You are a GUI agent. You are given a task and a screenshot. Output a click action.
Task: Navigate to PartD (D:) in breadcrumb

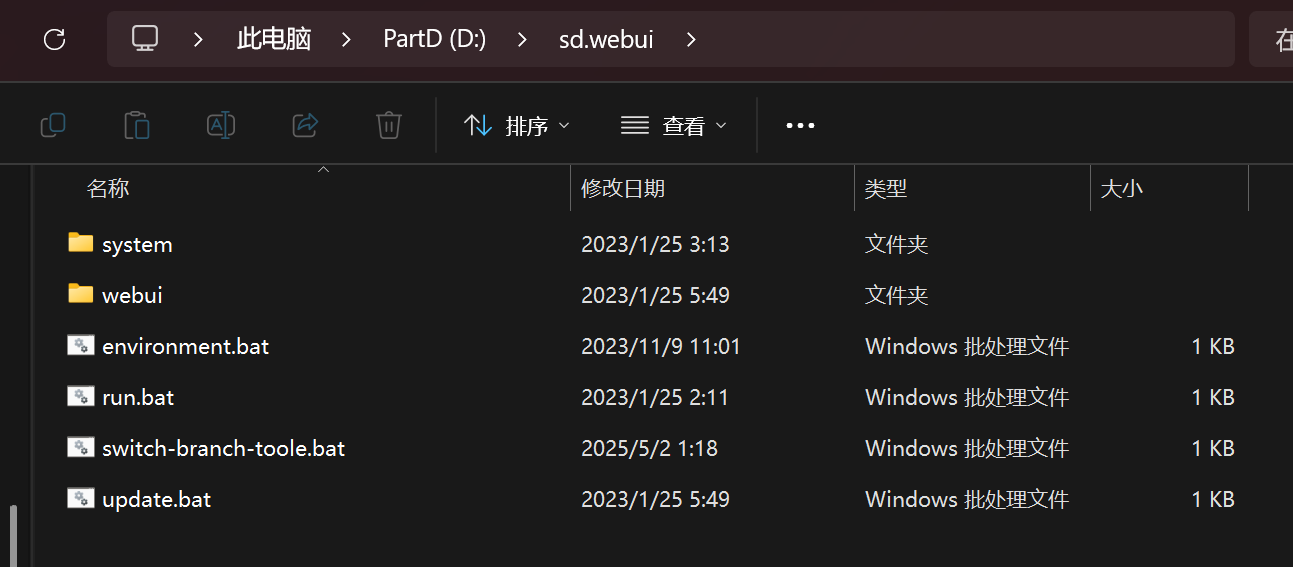pyautogui.click(x=434, y=39)
